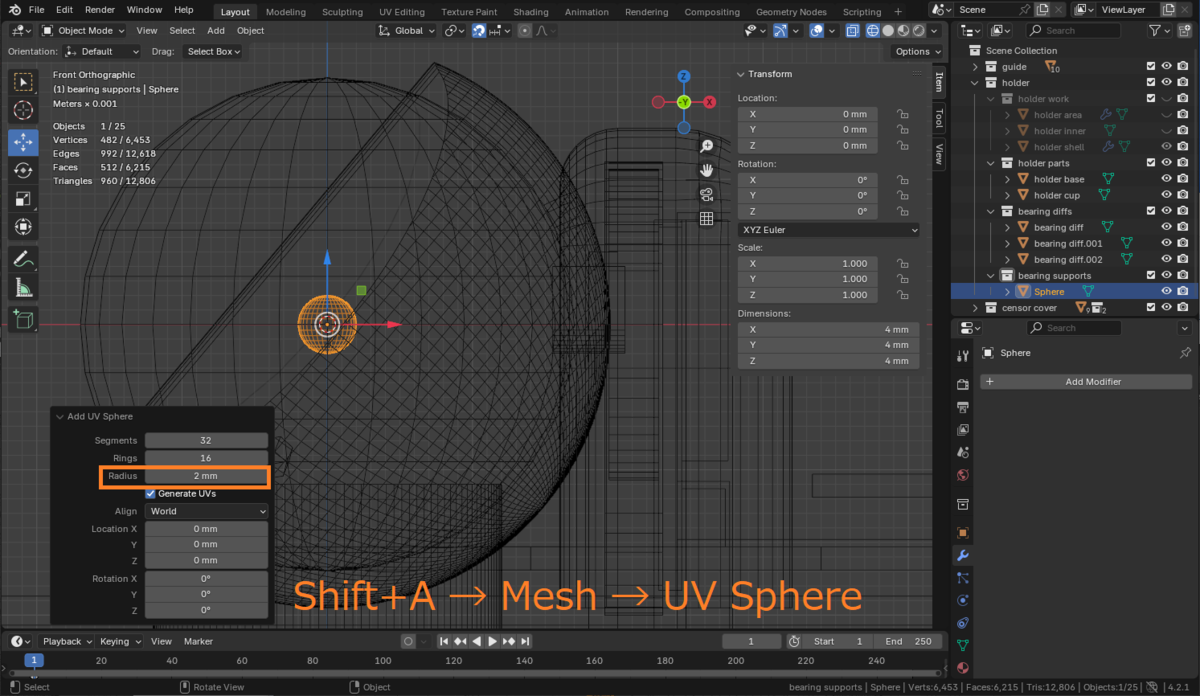Switch orthographic/perspective grid icon

click(706, 218)
